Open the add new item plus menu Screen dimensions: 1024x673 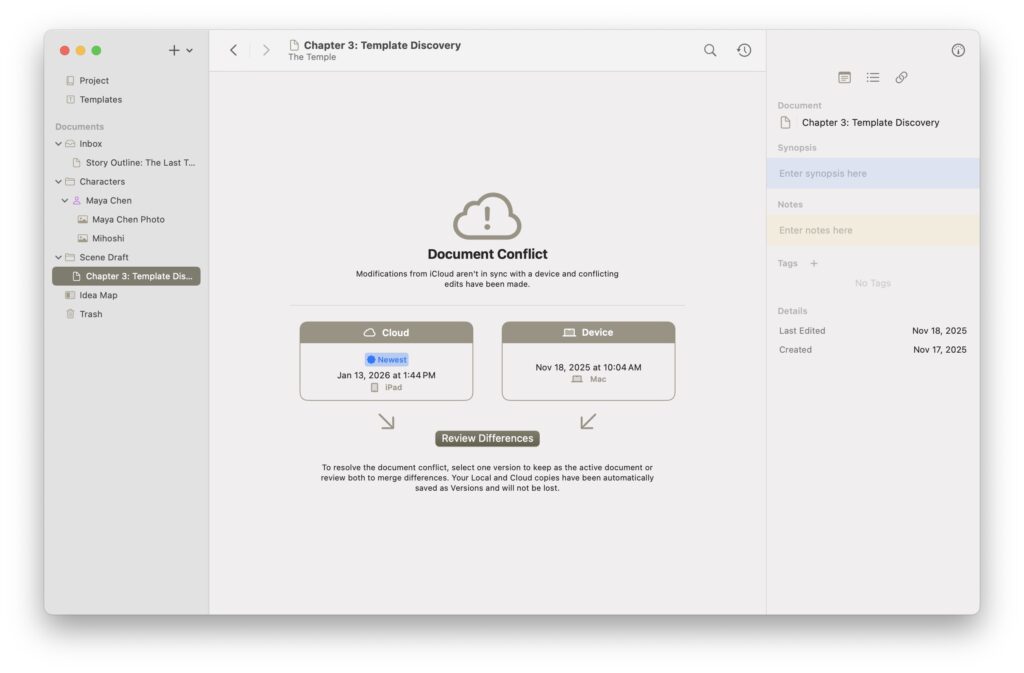(x=180, y=50)
